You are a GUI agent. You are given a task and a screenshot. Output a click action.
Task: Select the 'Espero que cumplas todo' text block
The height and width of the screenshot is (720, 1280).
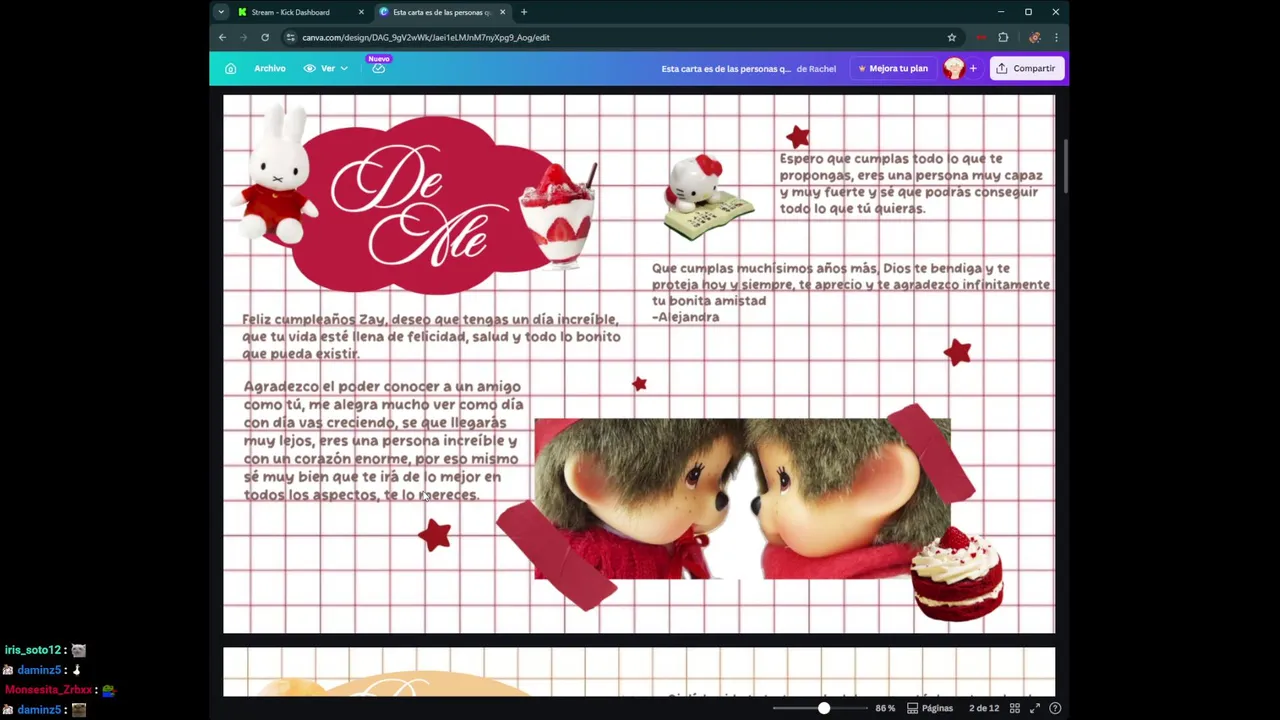(x=911, y=183)
